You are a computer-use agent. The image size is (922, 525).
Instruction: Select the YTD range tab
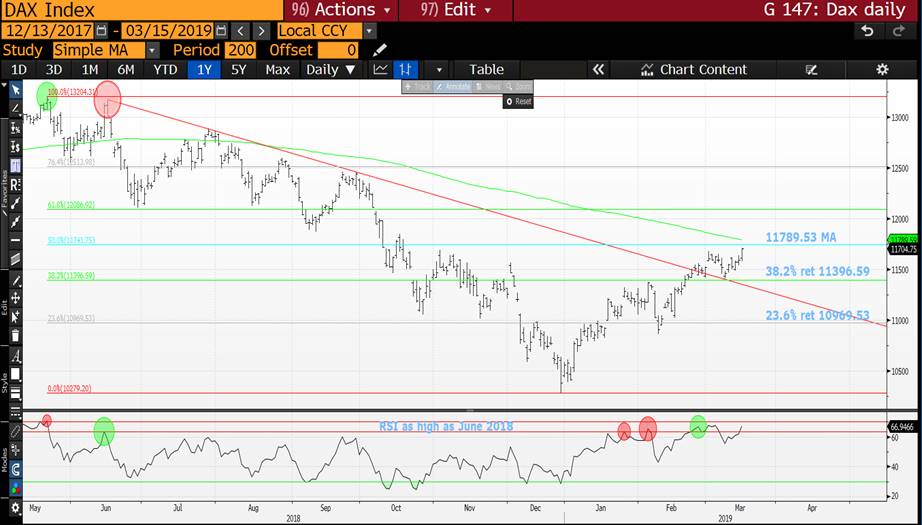pyautogui.click(x=165, y=69)
